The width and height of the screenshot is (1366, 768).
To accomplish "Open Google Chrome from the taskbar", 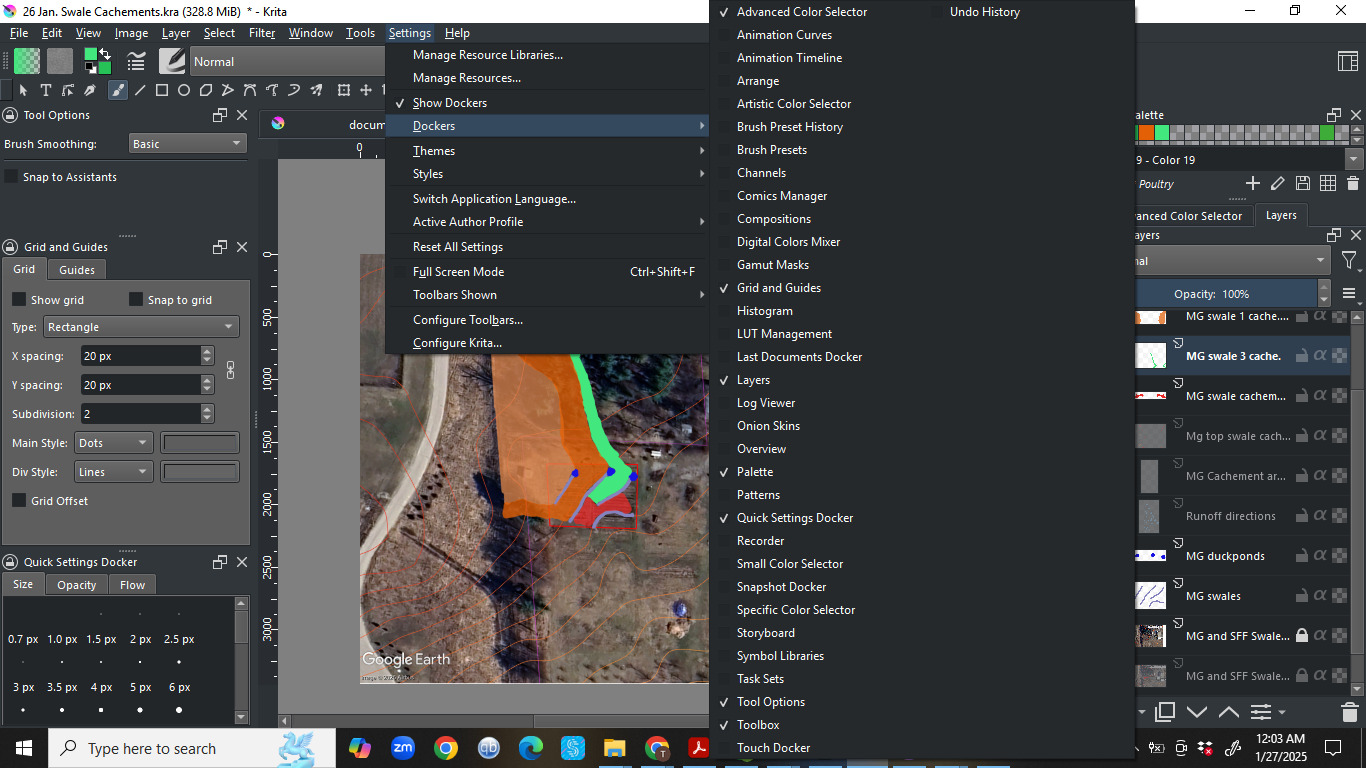I will tap(446, 748).
